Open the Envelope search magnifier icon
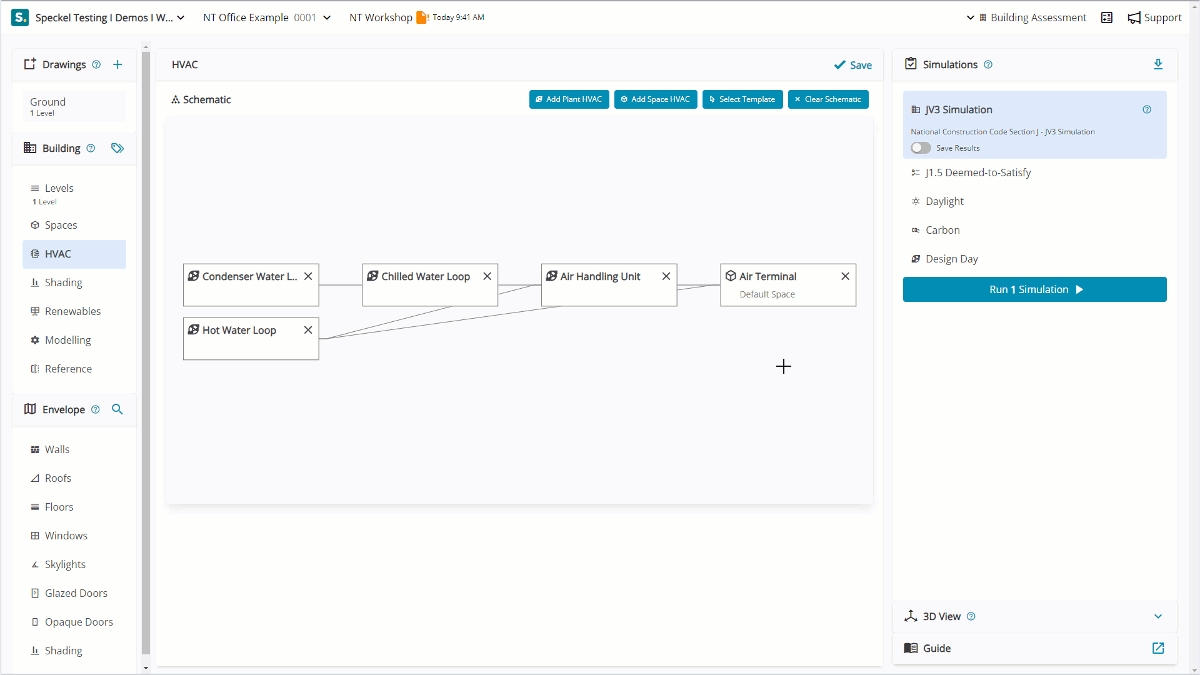This screenshot has width=1200, height=675. 117,409
